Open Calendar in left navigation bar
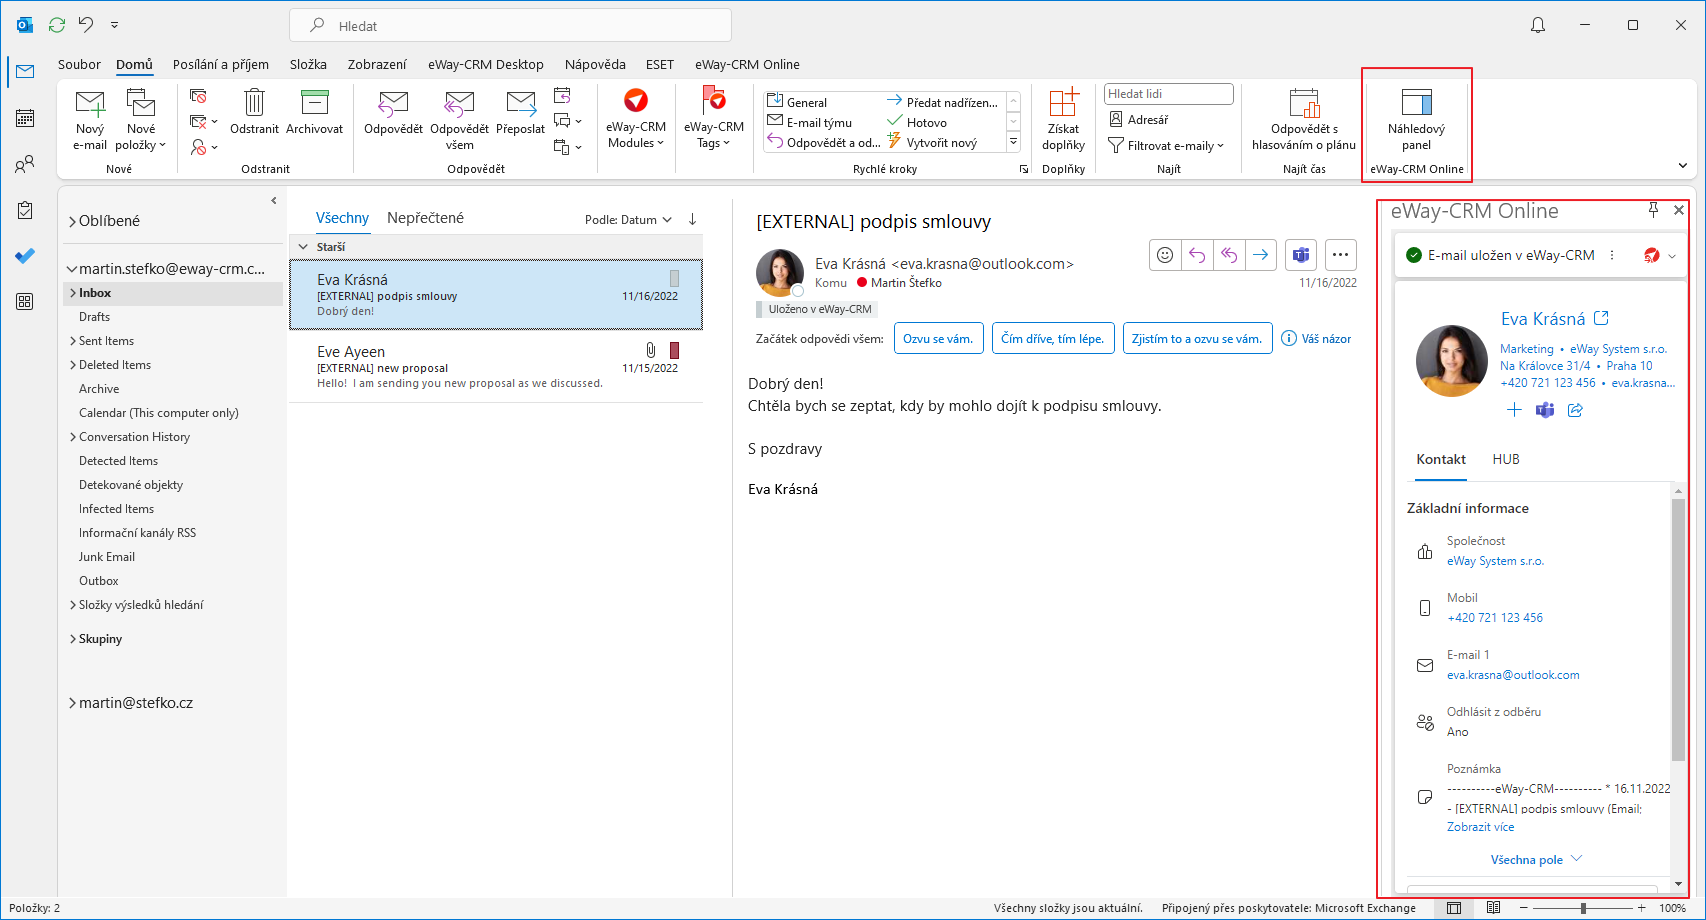The image size is (1706, 920). click(x=25, y=118)
